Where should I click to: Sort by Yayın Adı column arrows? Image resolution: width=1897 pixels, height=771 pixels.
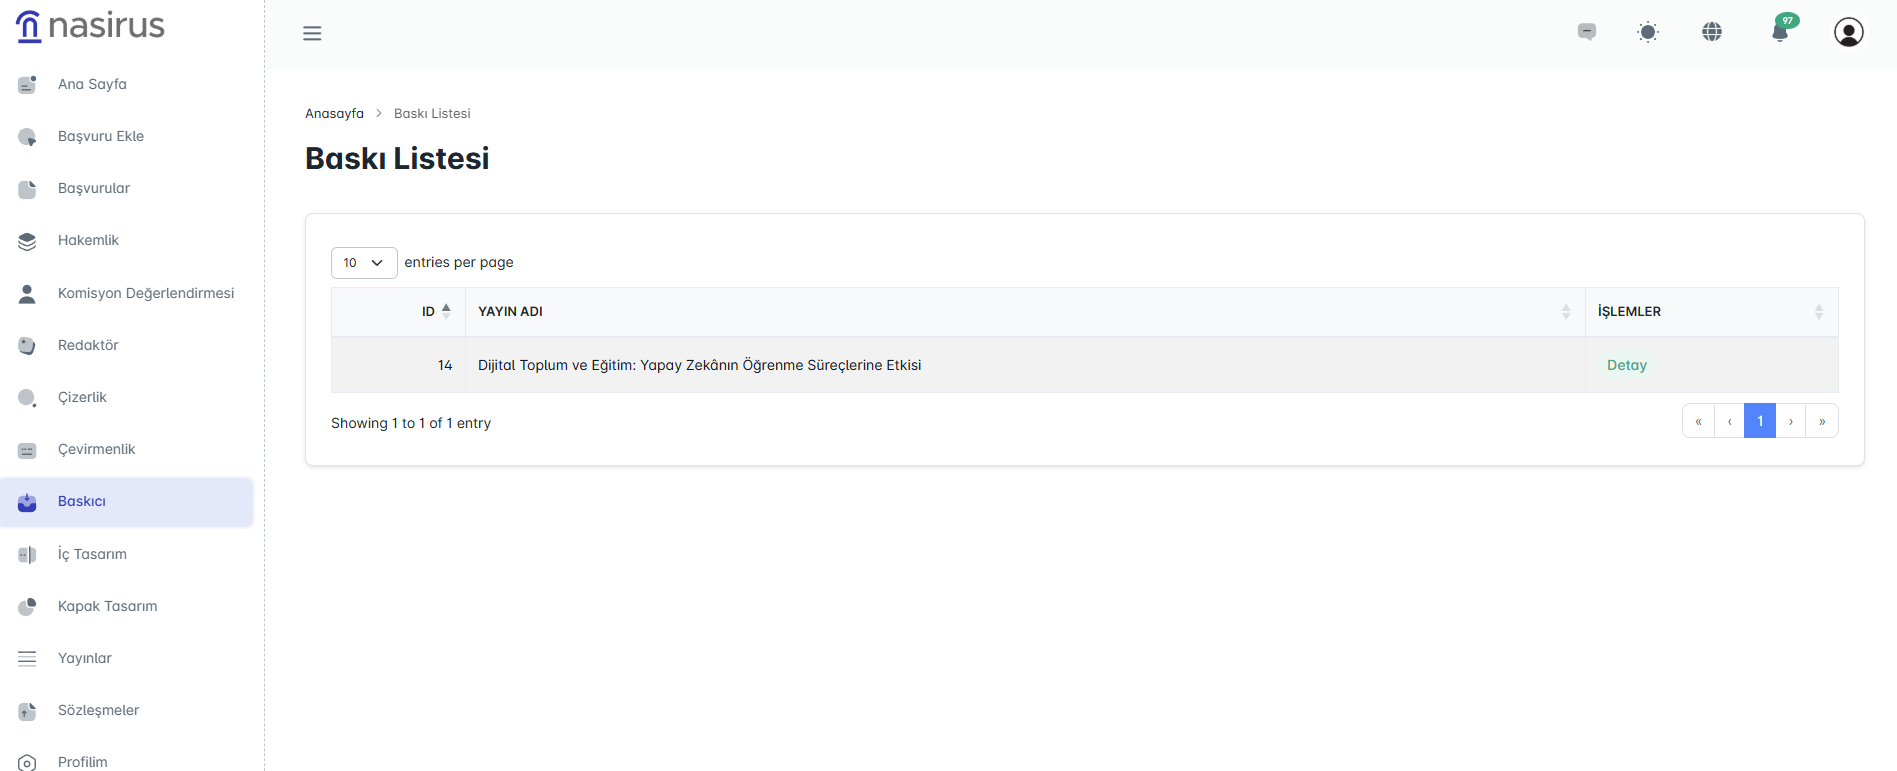pyautogui.click(x=1565, y=312)
